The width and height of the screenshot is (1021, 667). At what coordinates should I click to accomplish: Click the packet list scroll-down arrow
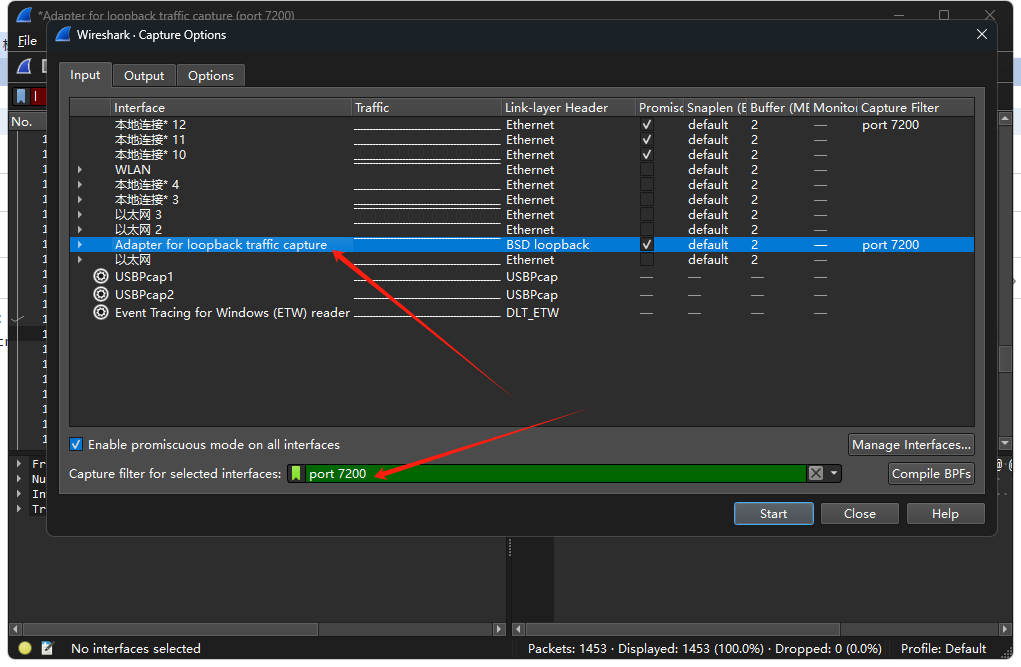click(x=1005, y=443)
